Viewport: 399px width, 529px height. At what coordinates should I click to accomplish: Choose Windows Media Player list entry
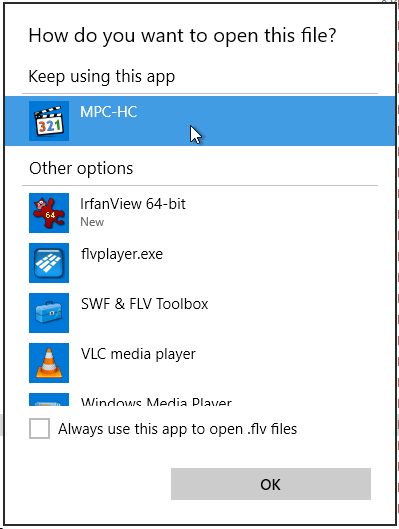pos(200,399)
